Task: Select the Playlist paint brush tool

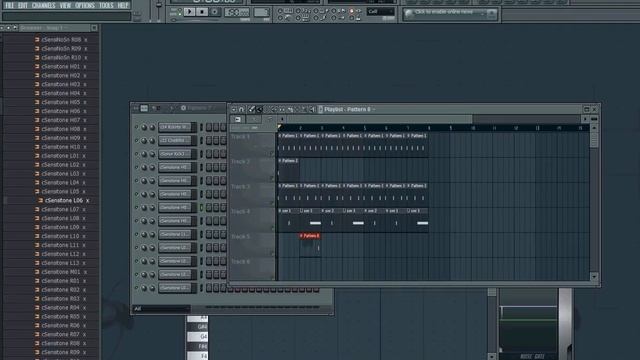Action: (259, 109)
